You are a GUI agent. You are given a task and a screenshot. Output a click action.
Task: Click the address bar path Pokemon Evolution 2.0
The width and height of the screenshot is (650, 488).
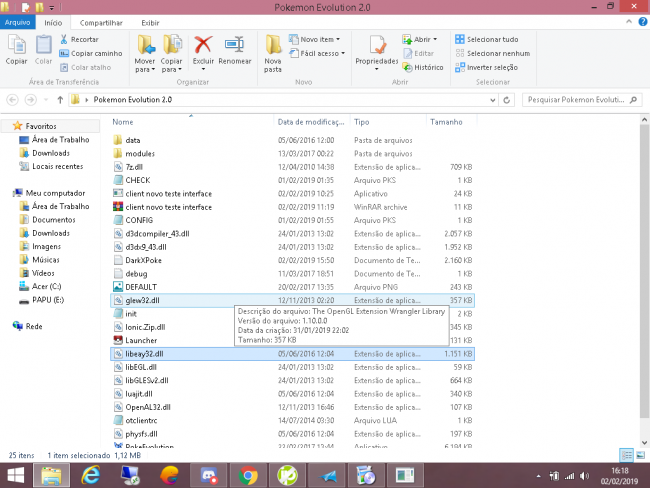click(133, 100)
